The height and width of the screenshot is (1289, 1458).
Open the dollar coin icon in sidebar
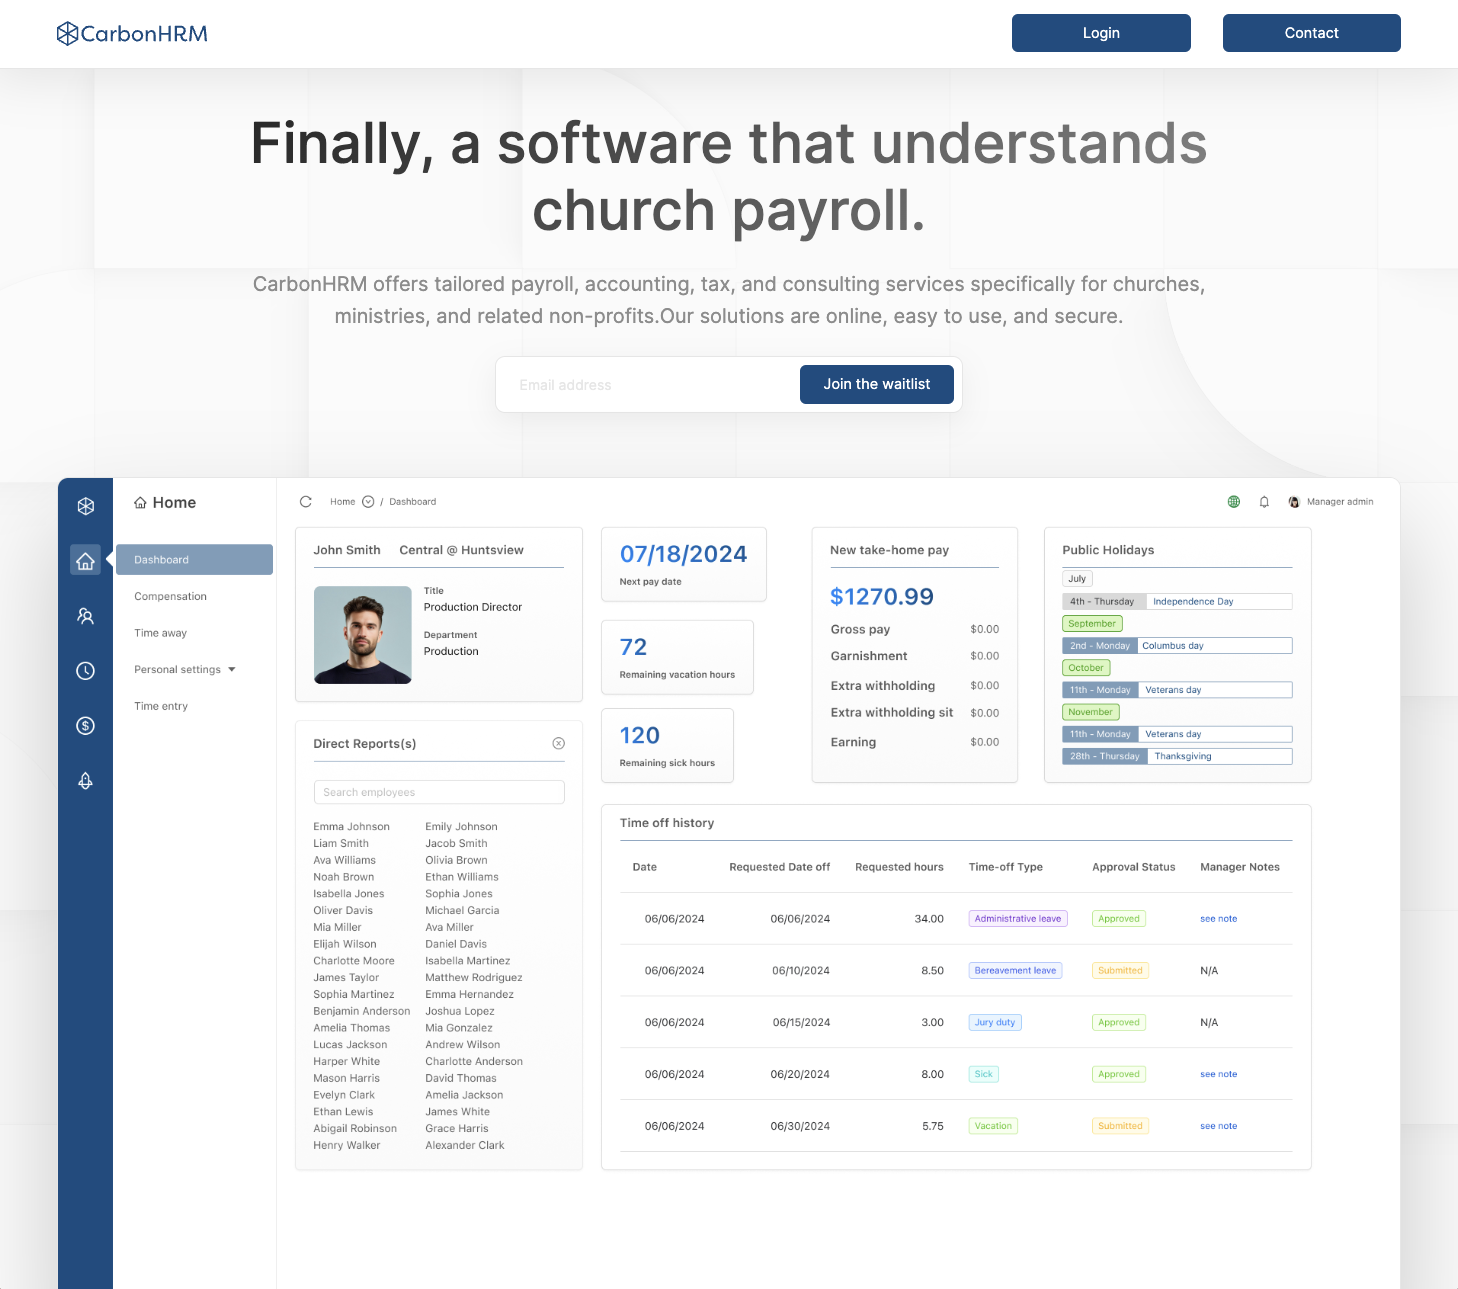[x=86, y=726]
